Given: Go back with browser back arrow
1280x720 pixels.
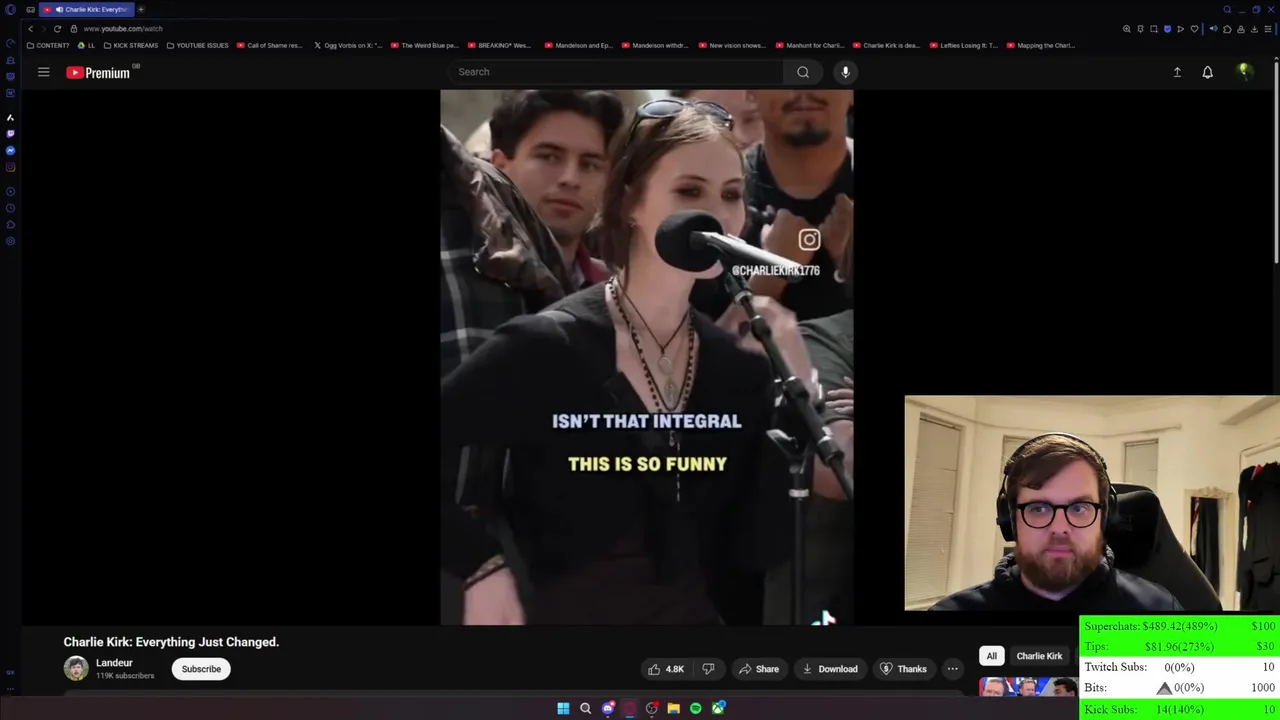Looking at the screenshot, I should tap(30, 29).
